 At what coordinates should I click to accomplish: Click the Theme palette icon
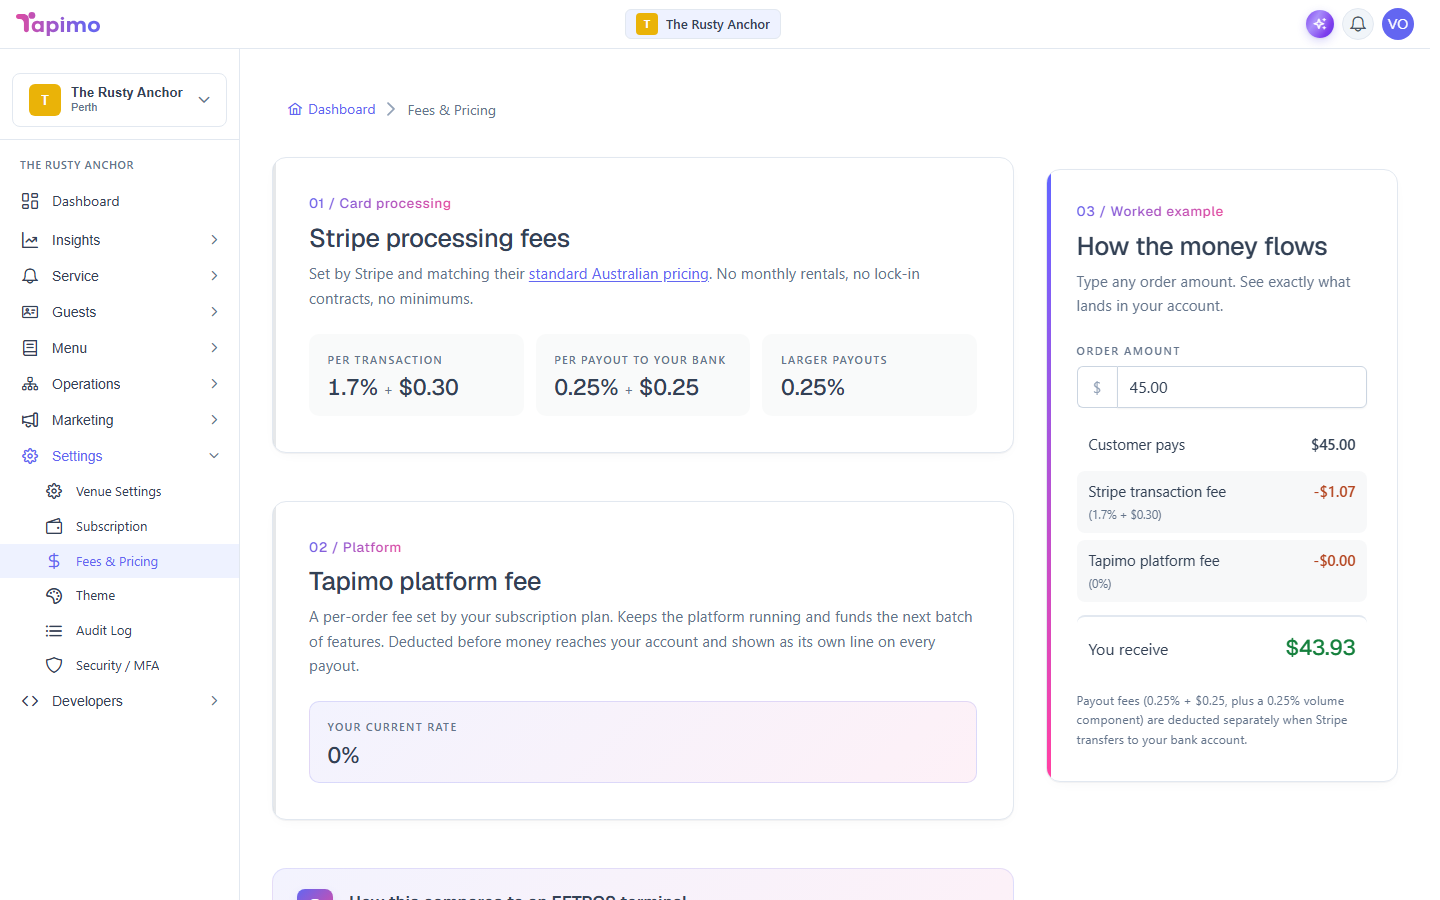pyautogui.click(x=54, y=595)
